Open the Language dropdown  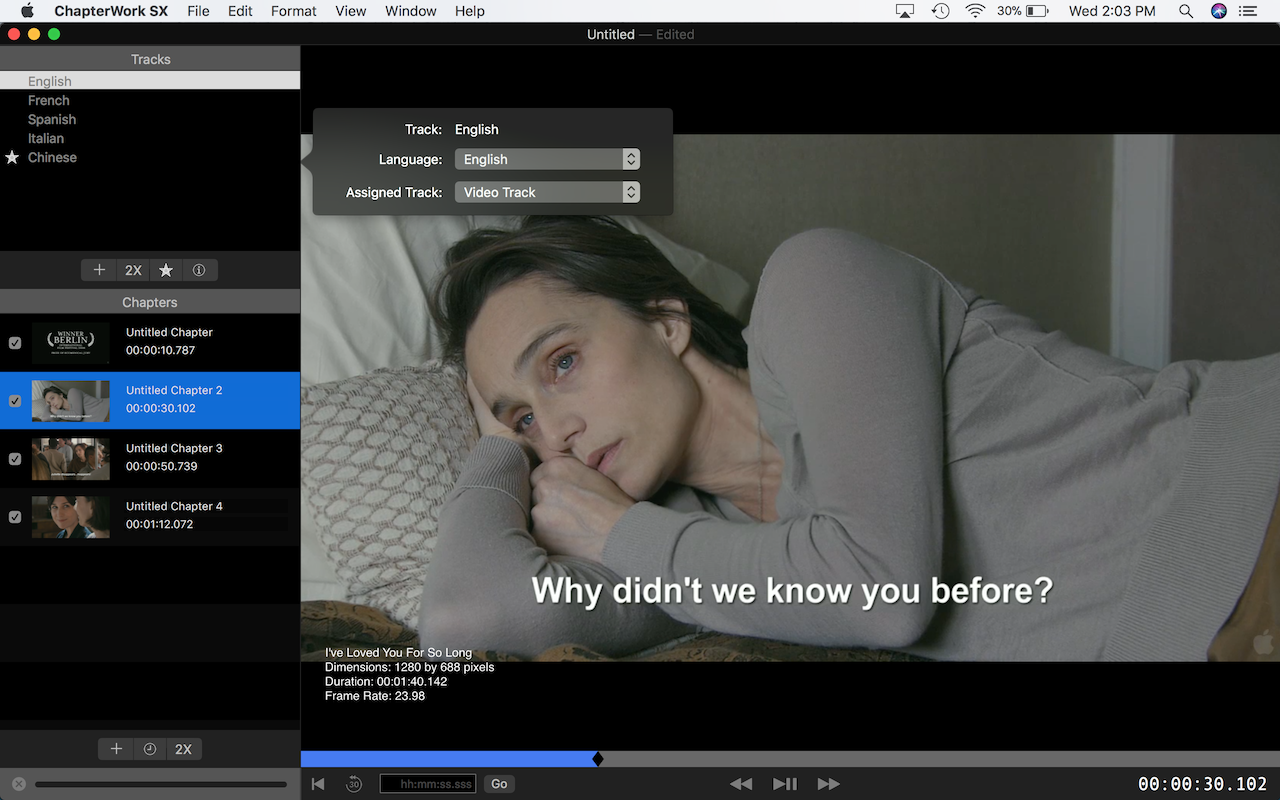click(x=547, y=159)
